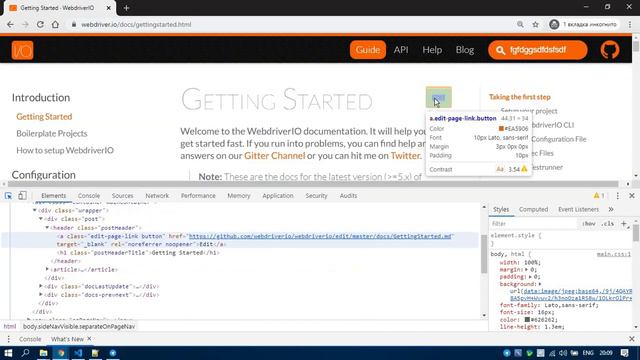Add a new style rule with plus icon
Image resolution: width=640 pixels, height=360 pixels.
624,224
